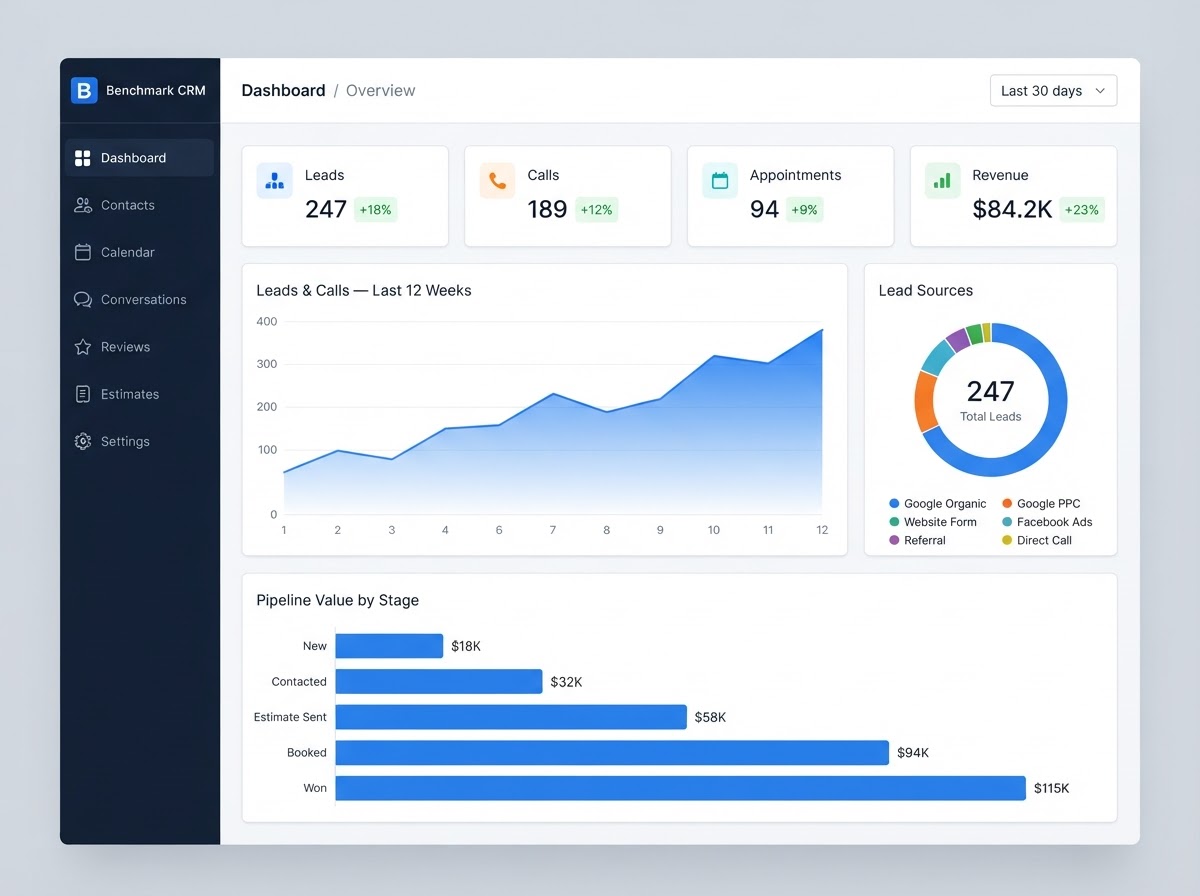
Task: Click the Revenue card bar-chart icon
Action: pos(942,181)
